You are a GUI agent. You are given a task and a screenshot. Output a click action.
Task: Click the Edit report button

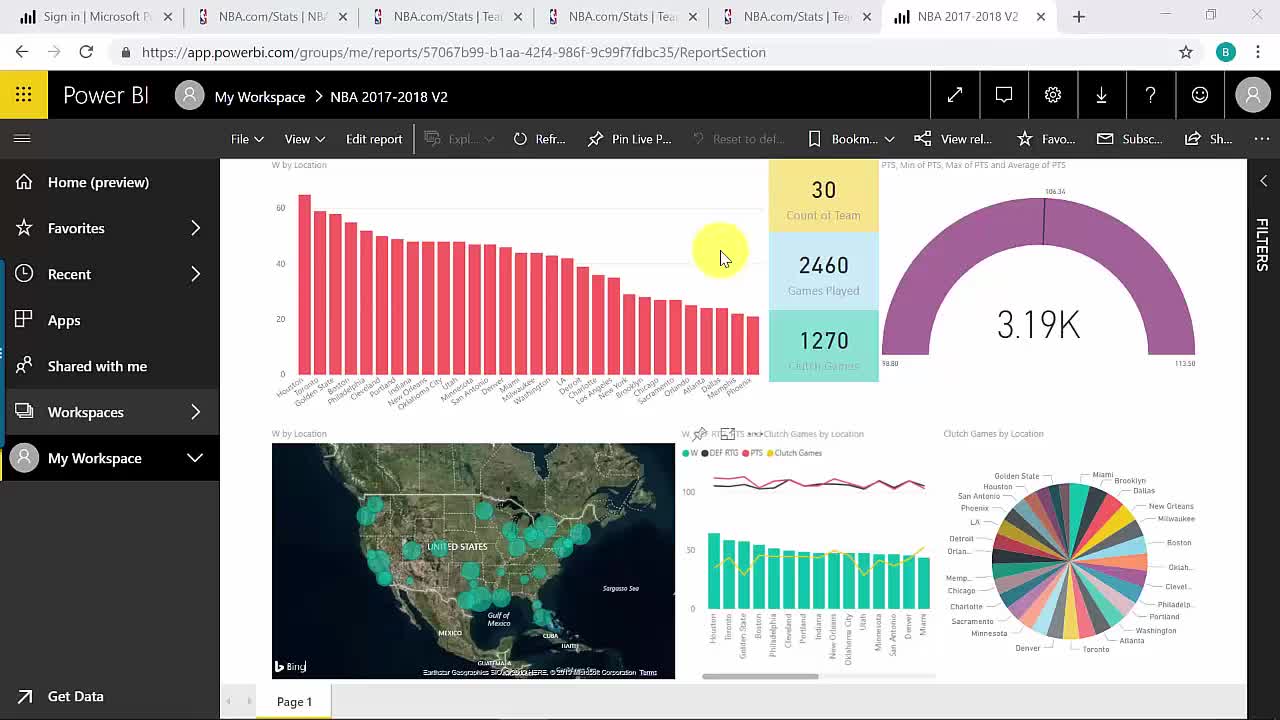[x=374, y=139]
